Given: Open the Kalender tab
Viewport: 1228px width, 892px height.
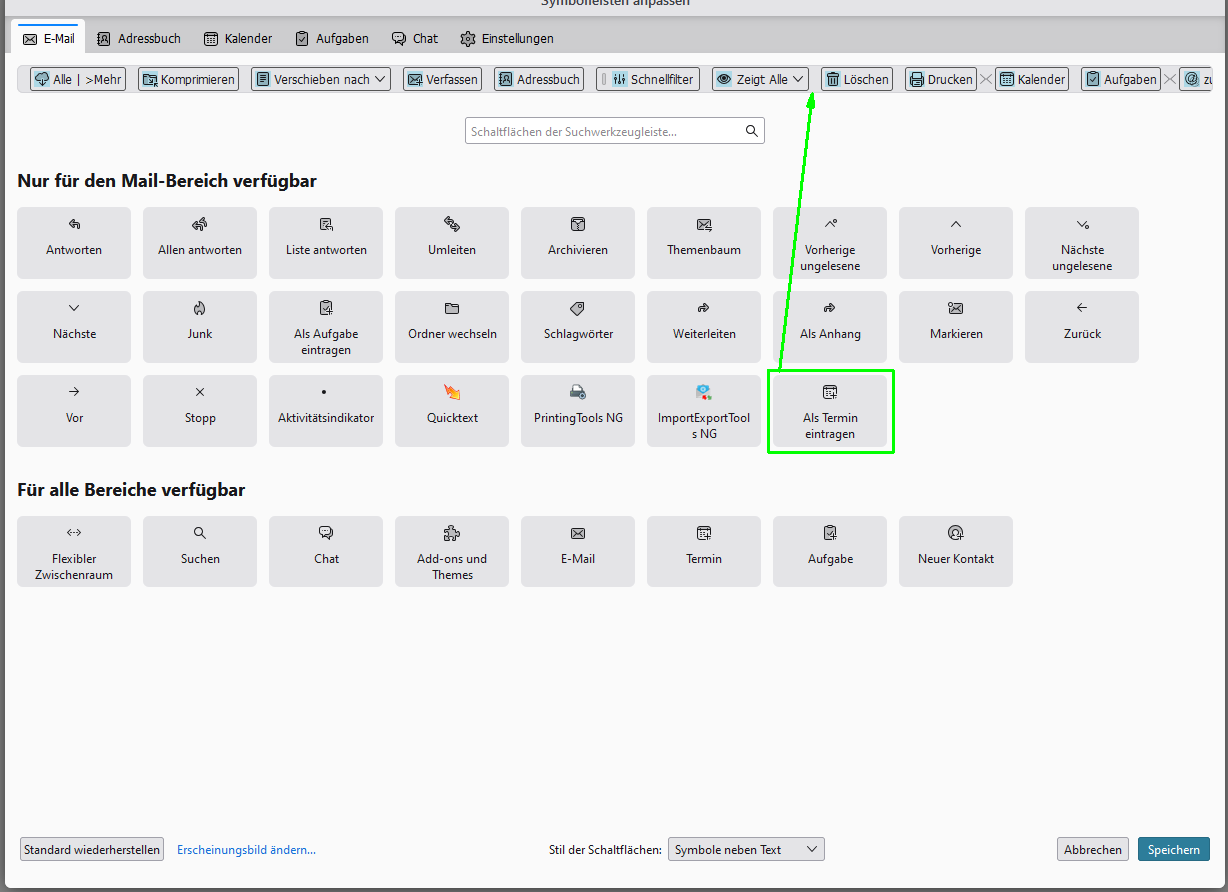Looking at the screenshot, I should click(x=238, y=38).
